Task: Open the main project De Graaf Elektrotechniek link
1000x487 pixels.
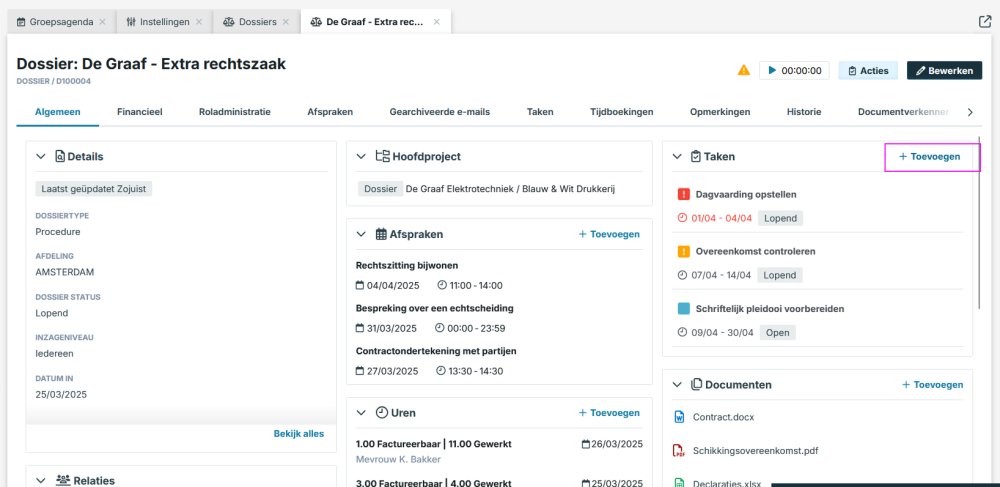Action: pos(510,189)
